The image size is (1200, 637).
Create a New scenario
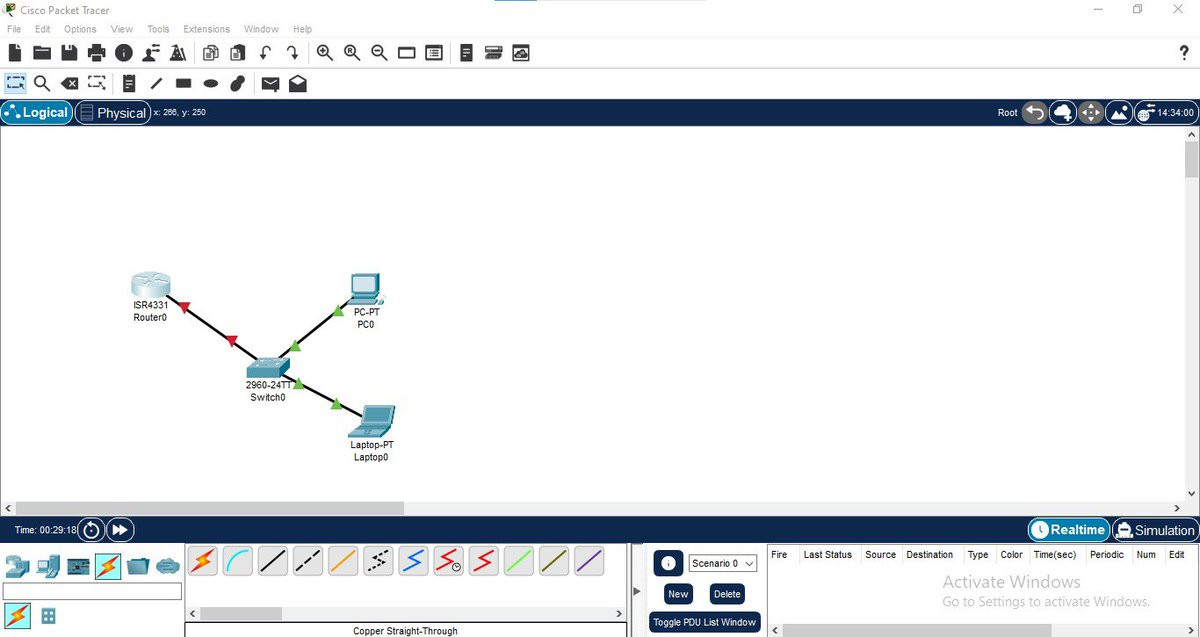[678, 594]
